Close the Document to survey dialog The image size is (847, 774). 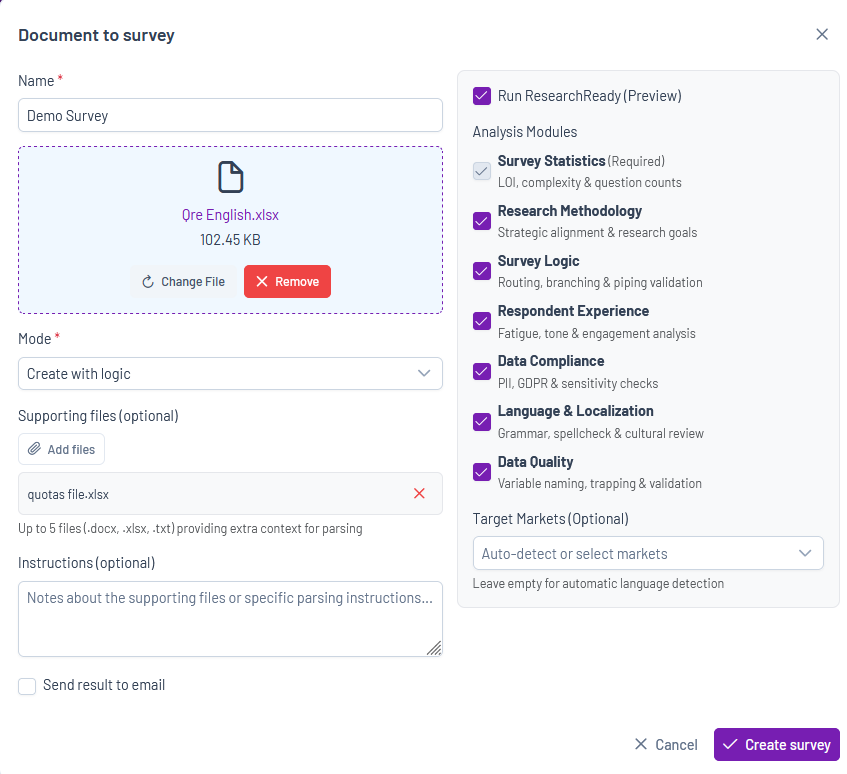point(822,35)
